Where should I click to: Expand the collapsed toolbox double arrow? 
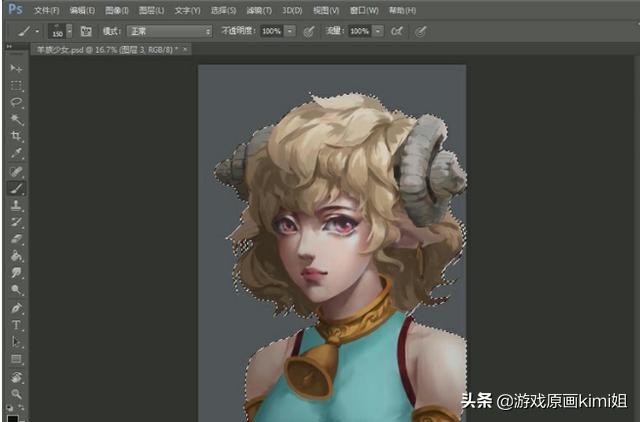(x=9, y=47)
